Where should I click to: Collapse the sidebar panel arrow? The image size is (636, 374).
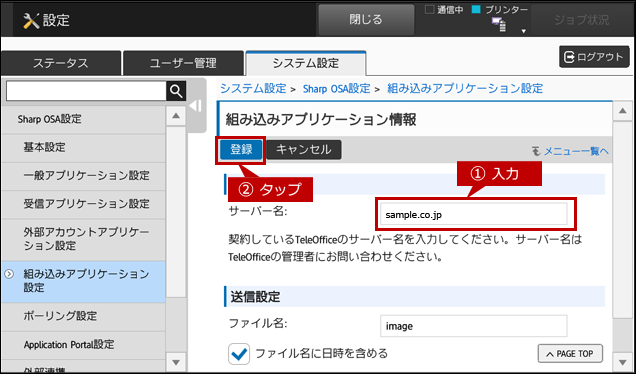click(x=196, y=106)
